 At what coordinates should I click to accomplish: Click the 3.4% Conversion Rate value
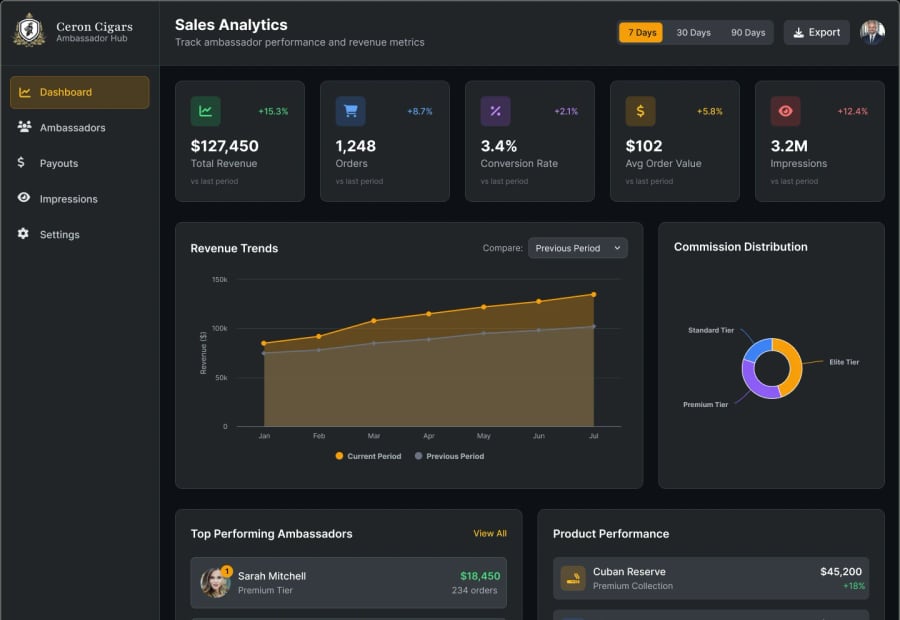pos(499,146)
